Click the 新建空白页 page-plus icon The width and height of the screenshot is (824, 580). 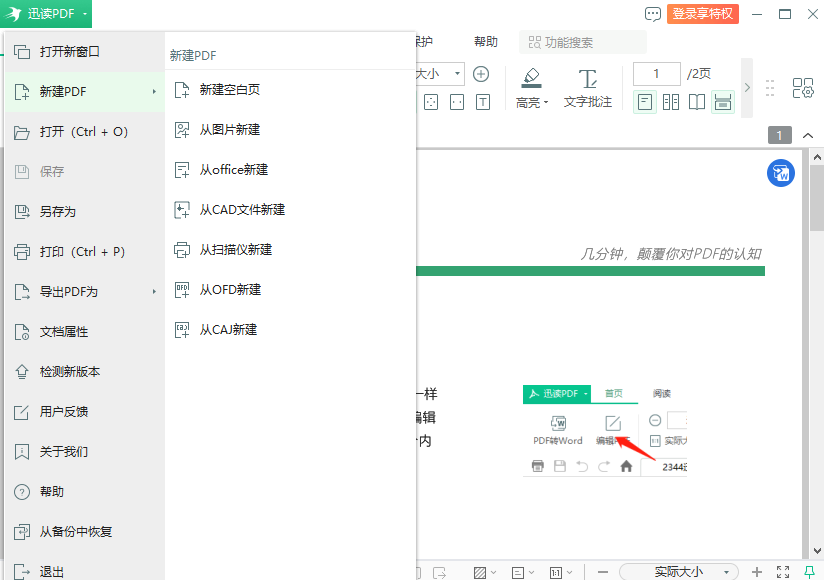(x=182, y=90)
